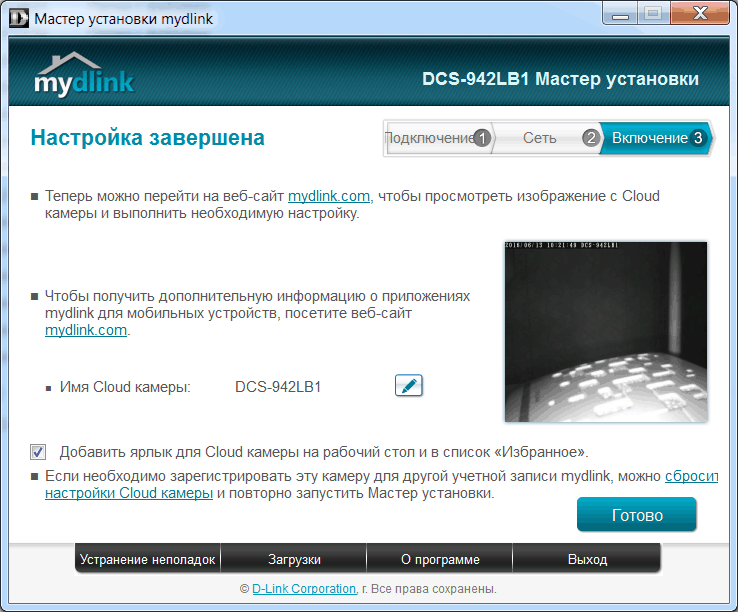738x612 pixels.
Task: Click the mydlink logo in the header
Action: pos(84,73)
